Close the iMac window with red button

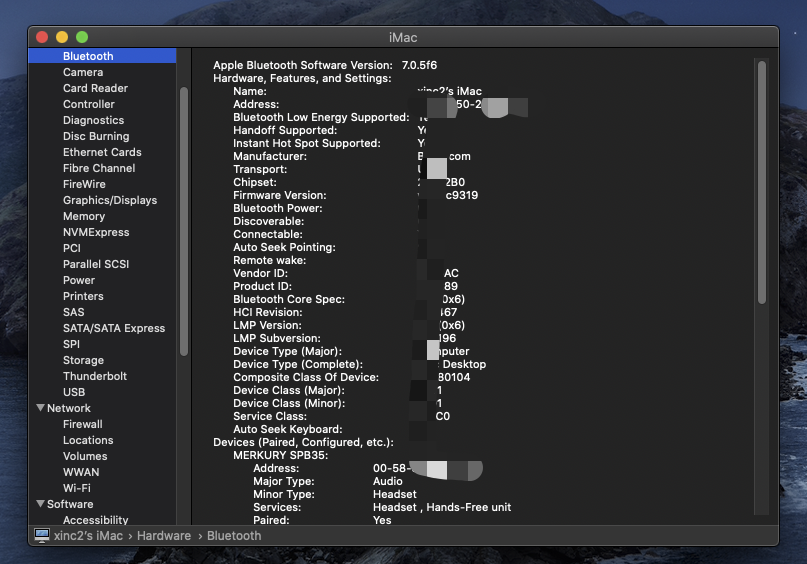pyautogui.click(x=42, y=37)
